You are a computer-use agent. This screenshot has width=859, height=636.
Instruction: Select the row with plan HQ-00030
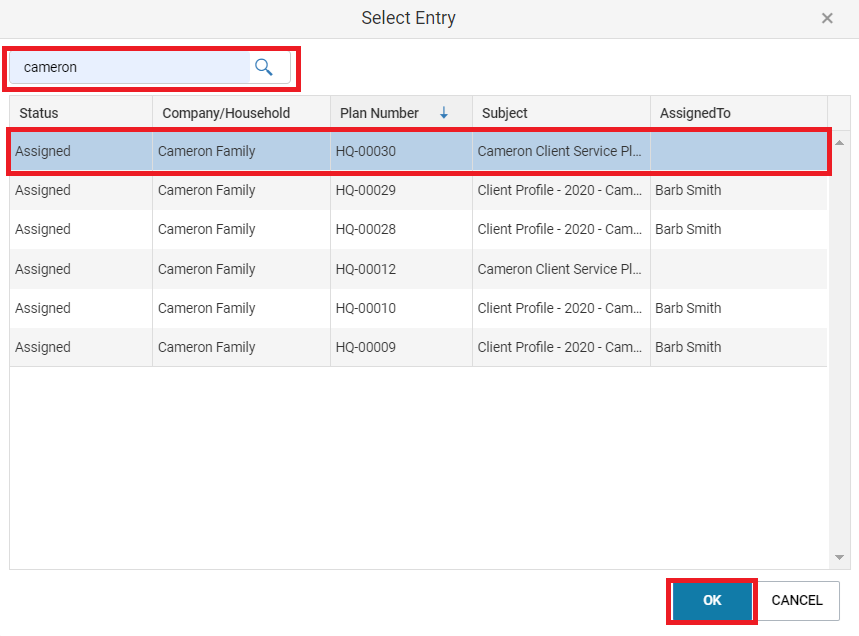(419, 151)
